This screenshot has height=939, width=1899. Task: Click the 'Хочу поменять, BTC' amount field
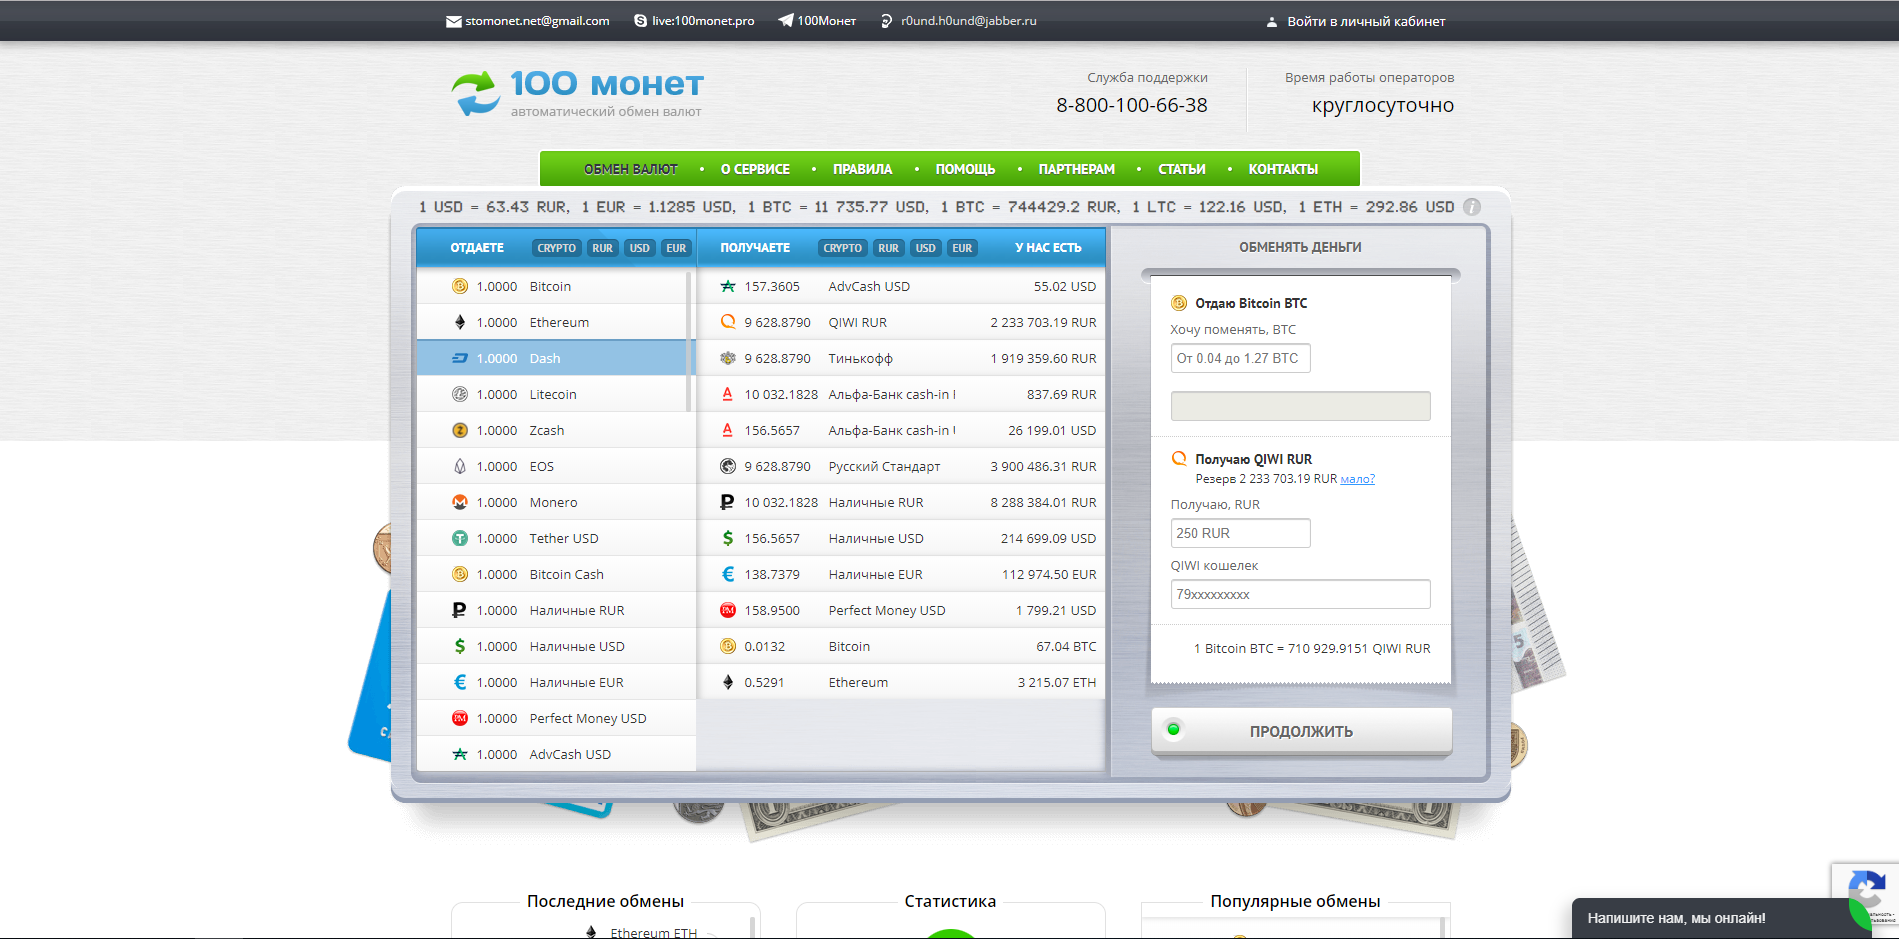(x=1240, y=358)
